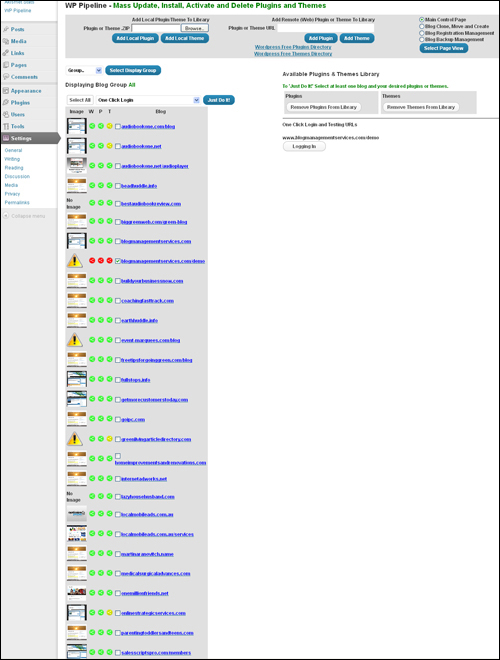Open General settings submenu item
The width and height of the screenshot is (500, 660).
tap(13, 150)
